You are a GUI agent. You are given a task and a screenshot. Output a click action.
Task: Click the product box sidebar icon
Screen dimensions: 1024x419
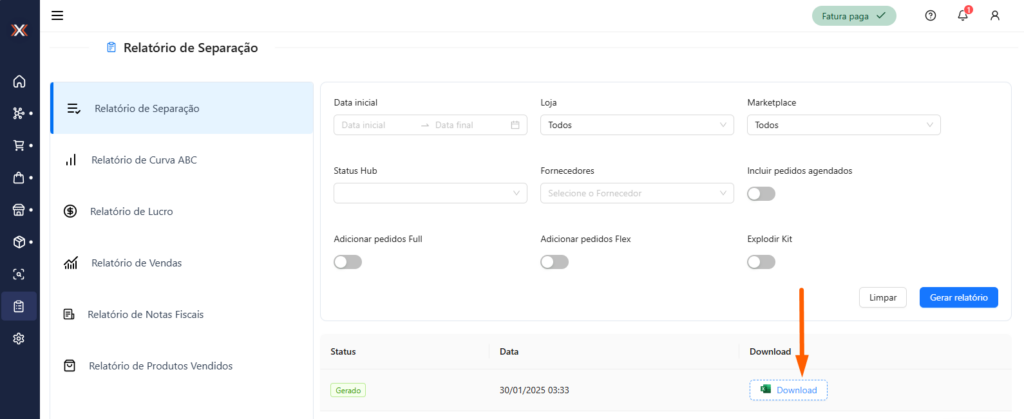(x=19, y=242)
